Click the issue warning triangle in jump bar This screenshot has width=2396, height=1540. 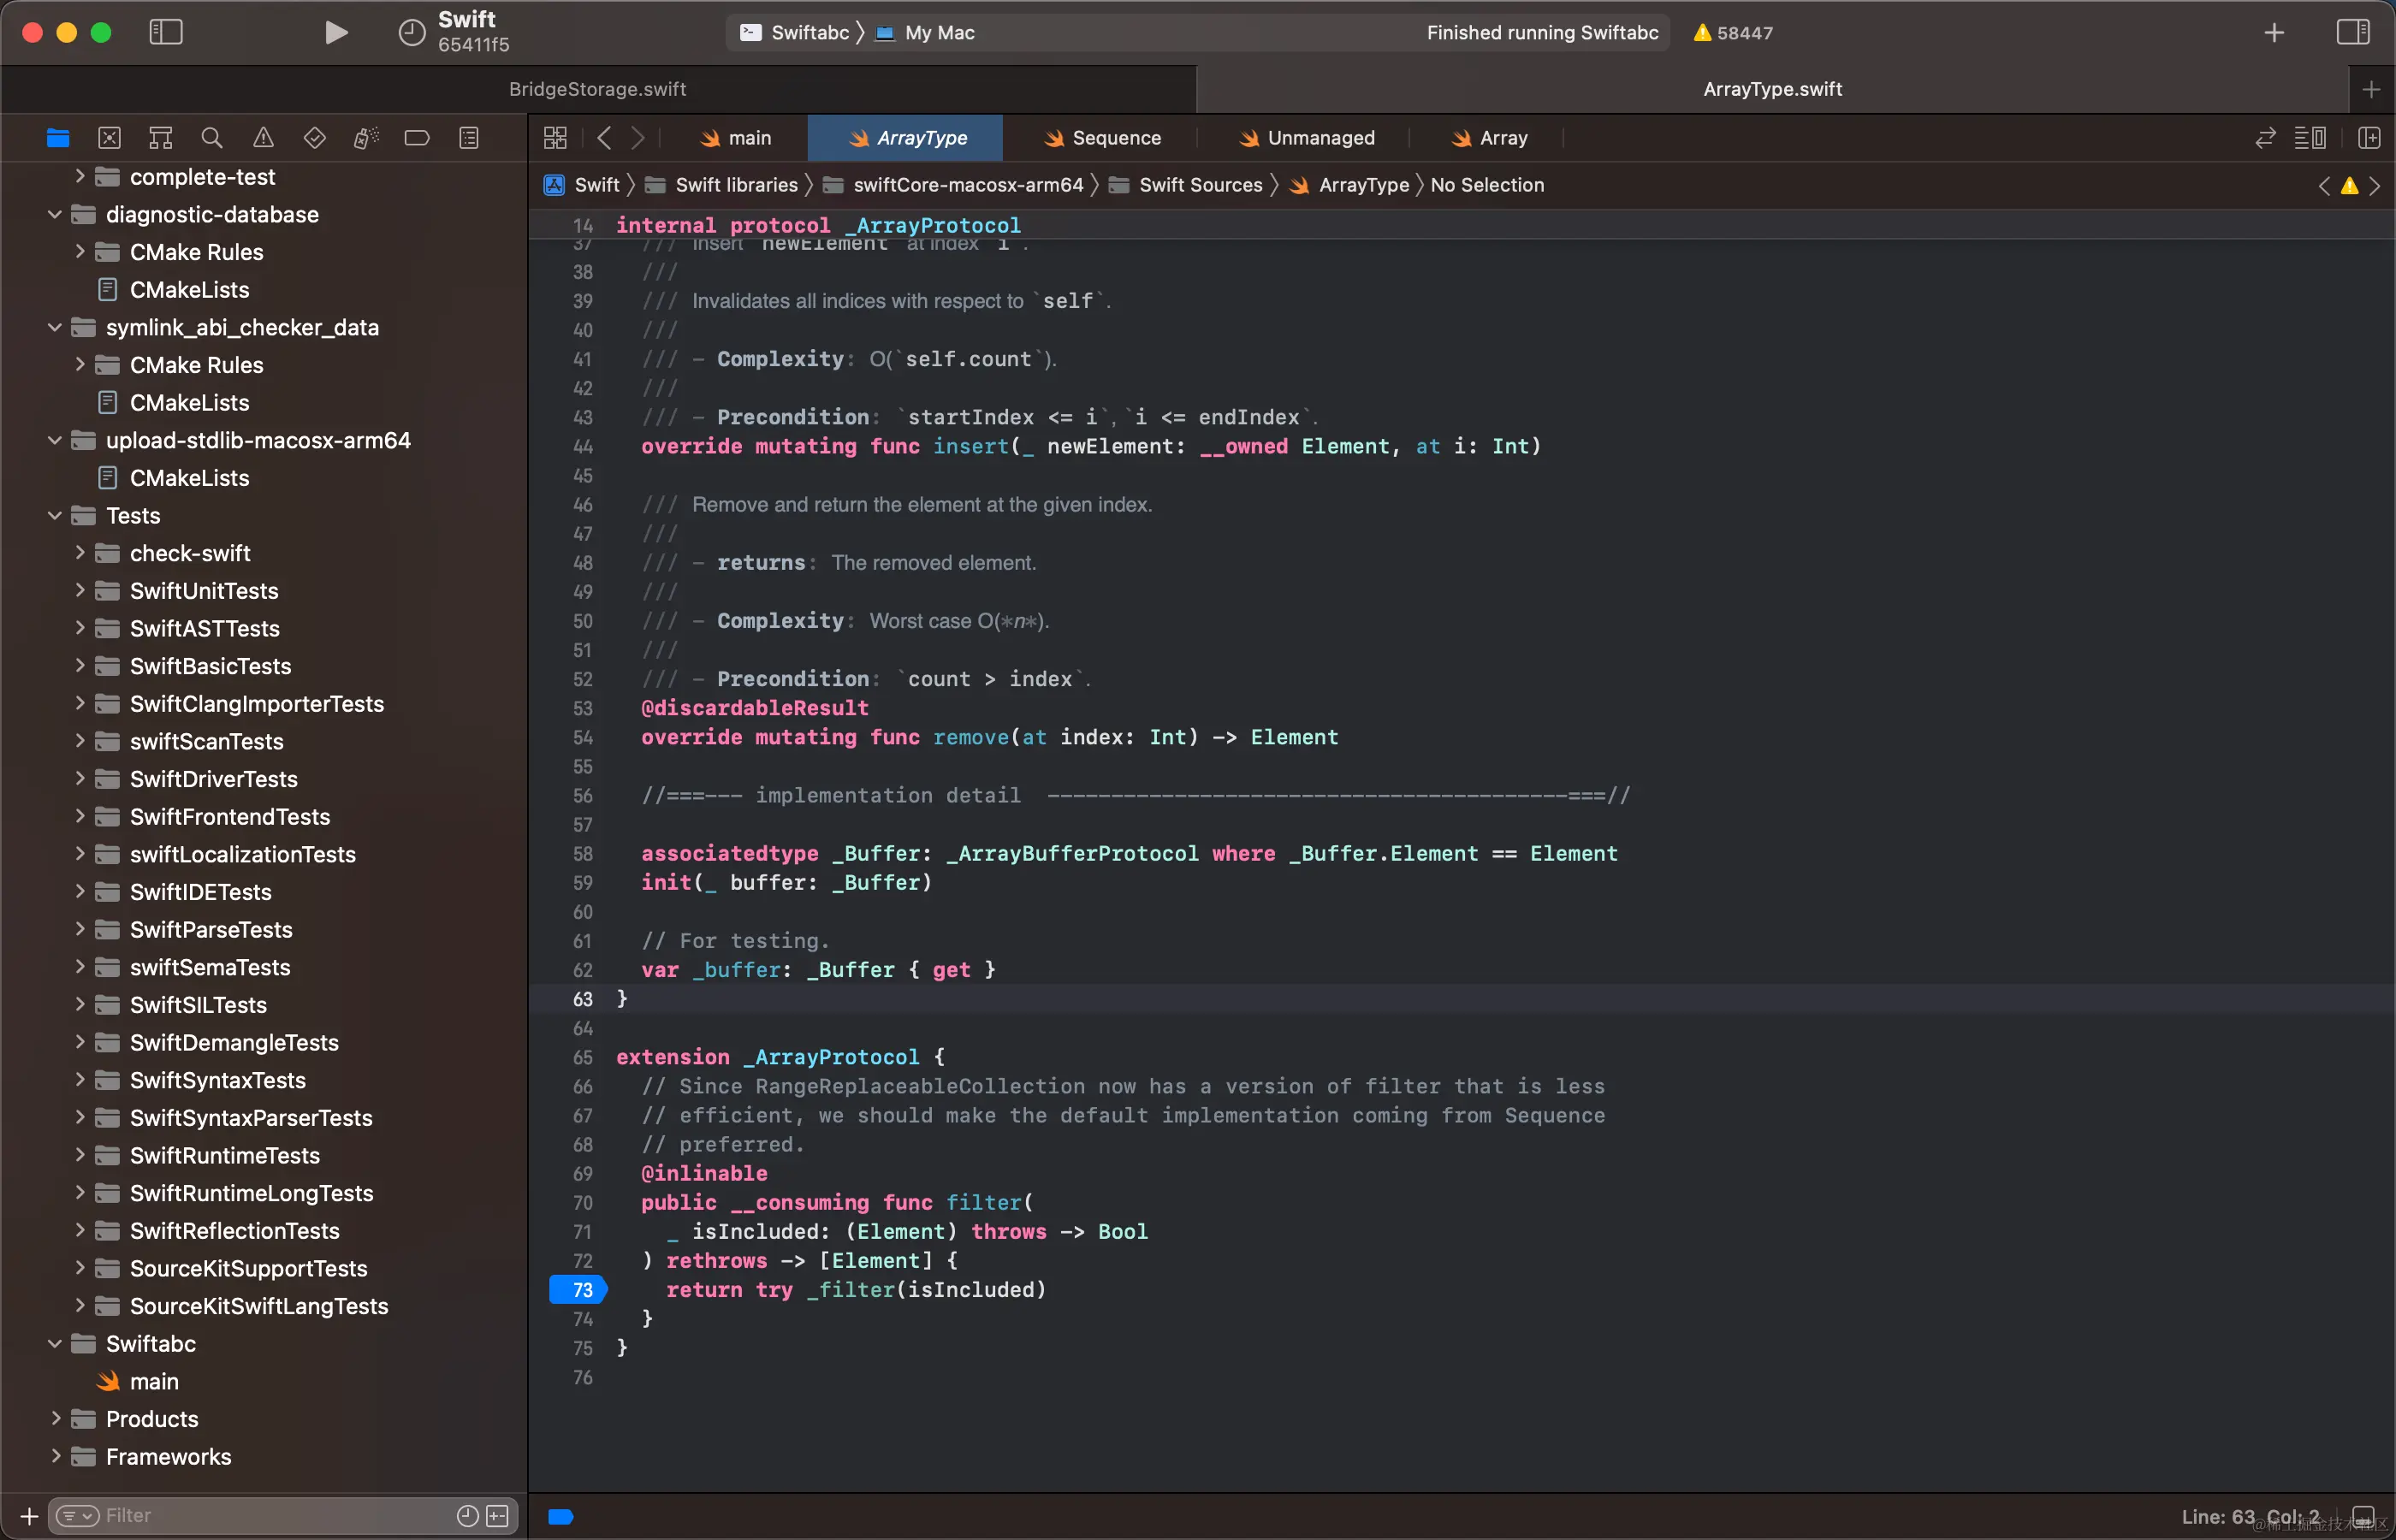coord(2350,186)
